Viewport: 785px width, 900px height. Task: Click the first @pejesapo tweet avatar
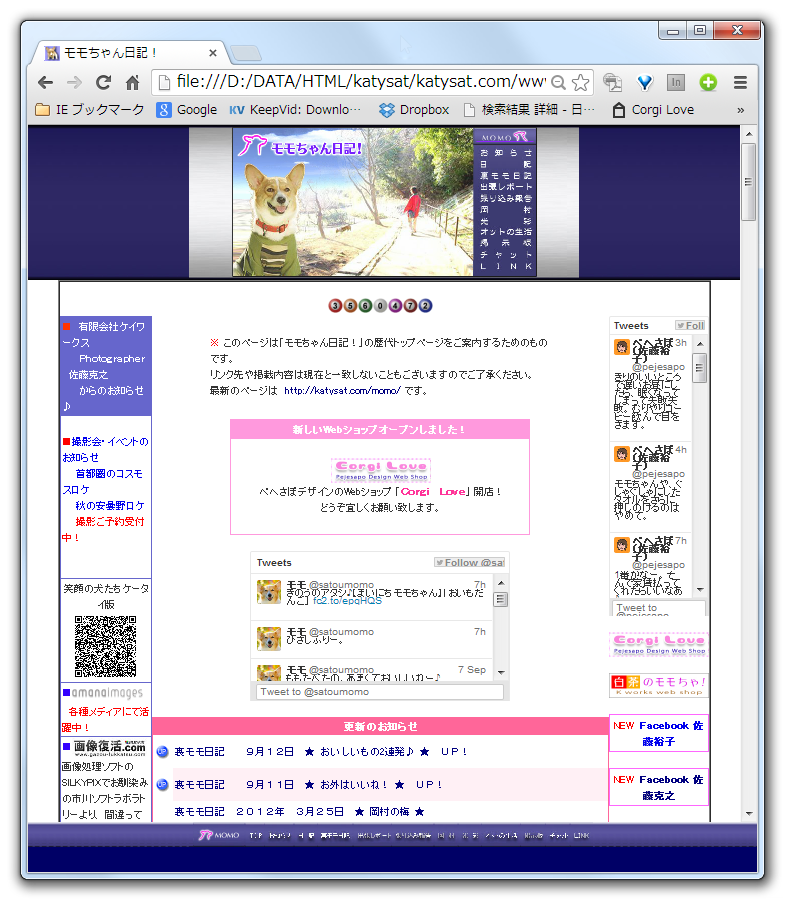click(622, 347)
